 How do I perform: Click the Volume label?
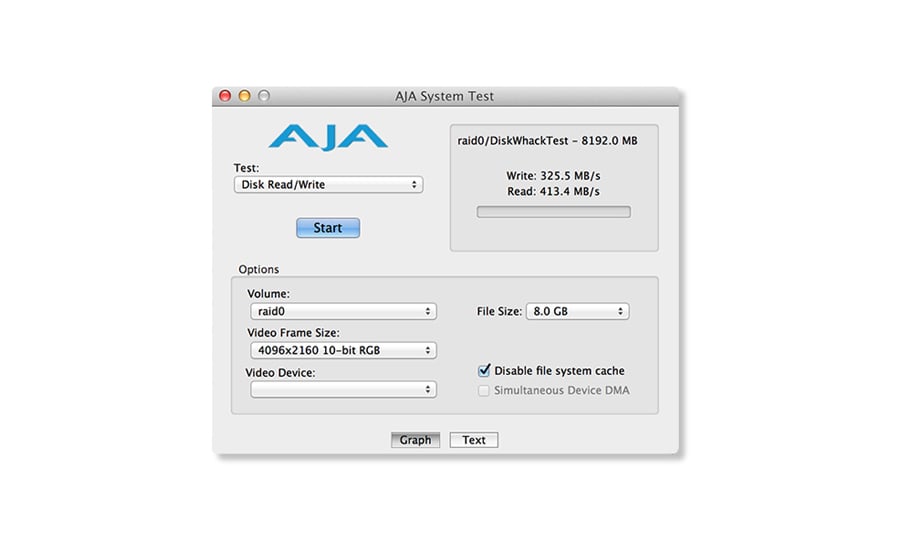[x=269, y=293]
